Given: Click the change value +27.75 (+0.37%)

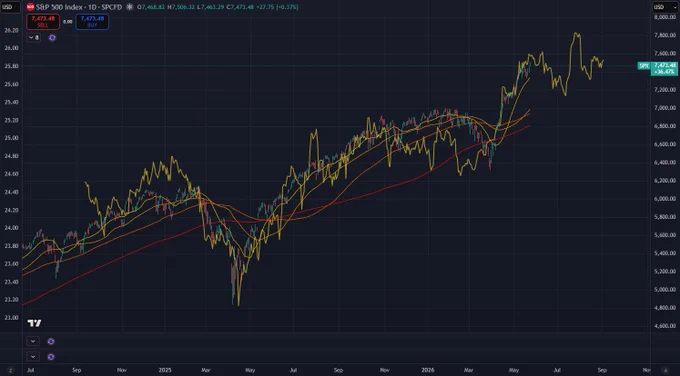Looking at the screenshot, I should [277, 7].
